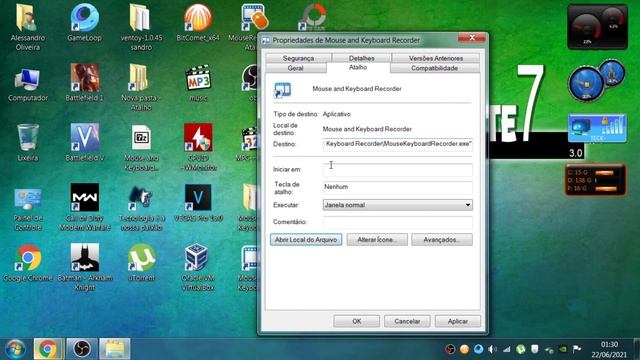Click the Cancelar button
The image size is (640, 360).
click(x=407, y=321)
